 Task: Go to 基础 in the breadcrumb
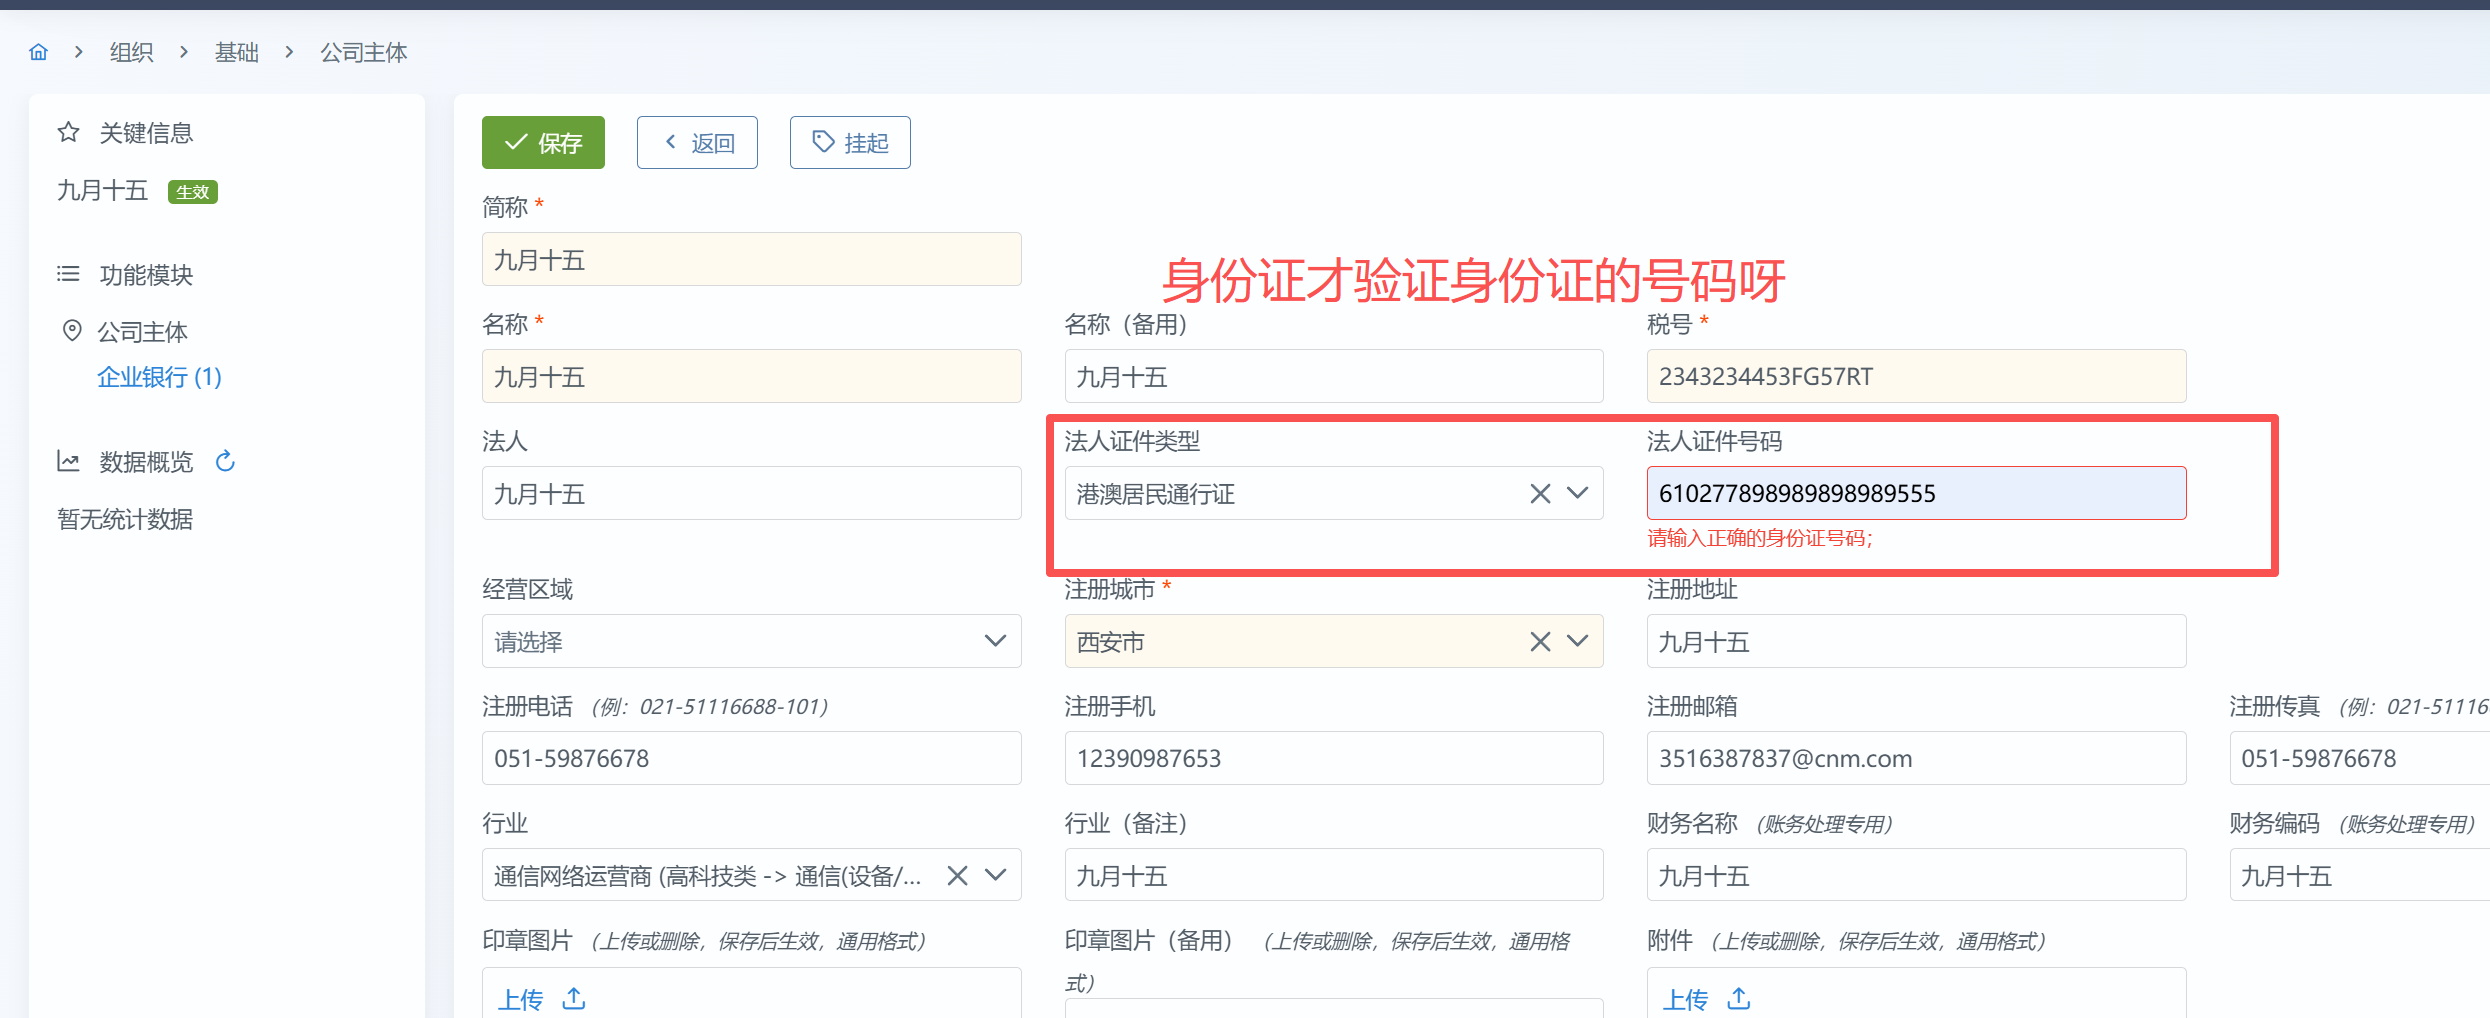(236, 52)
